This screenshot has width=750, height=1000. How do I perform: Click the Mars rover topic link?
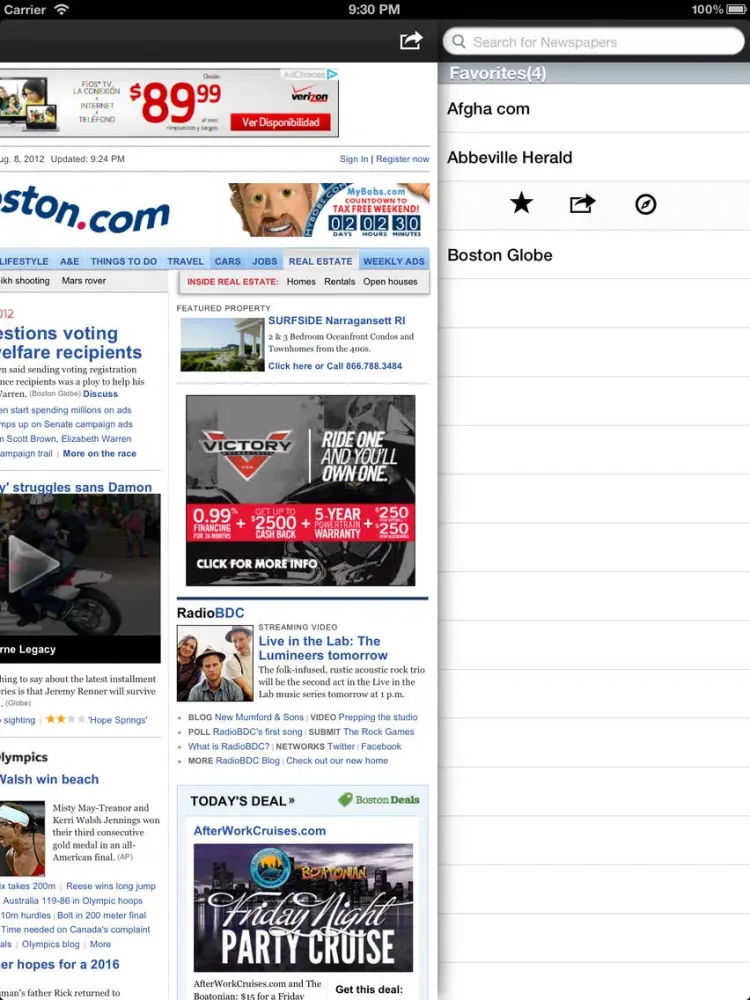[x=84, y=281]
